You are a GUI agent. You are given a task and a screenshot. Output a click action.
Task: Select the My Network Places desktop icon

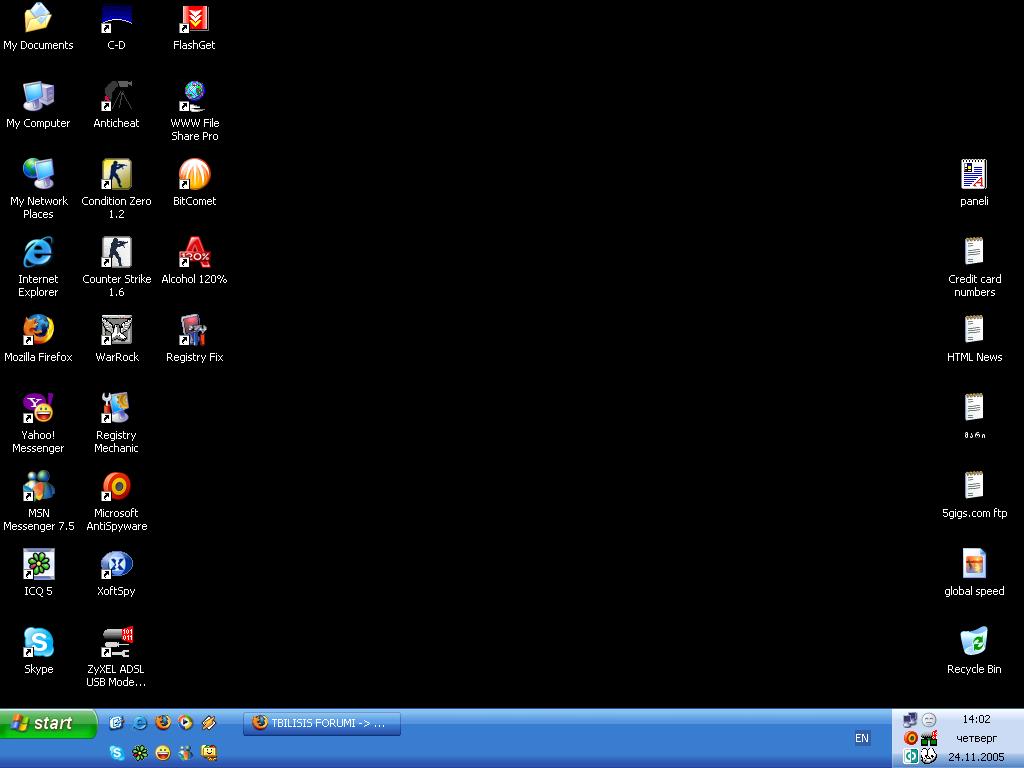[38, 188]
